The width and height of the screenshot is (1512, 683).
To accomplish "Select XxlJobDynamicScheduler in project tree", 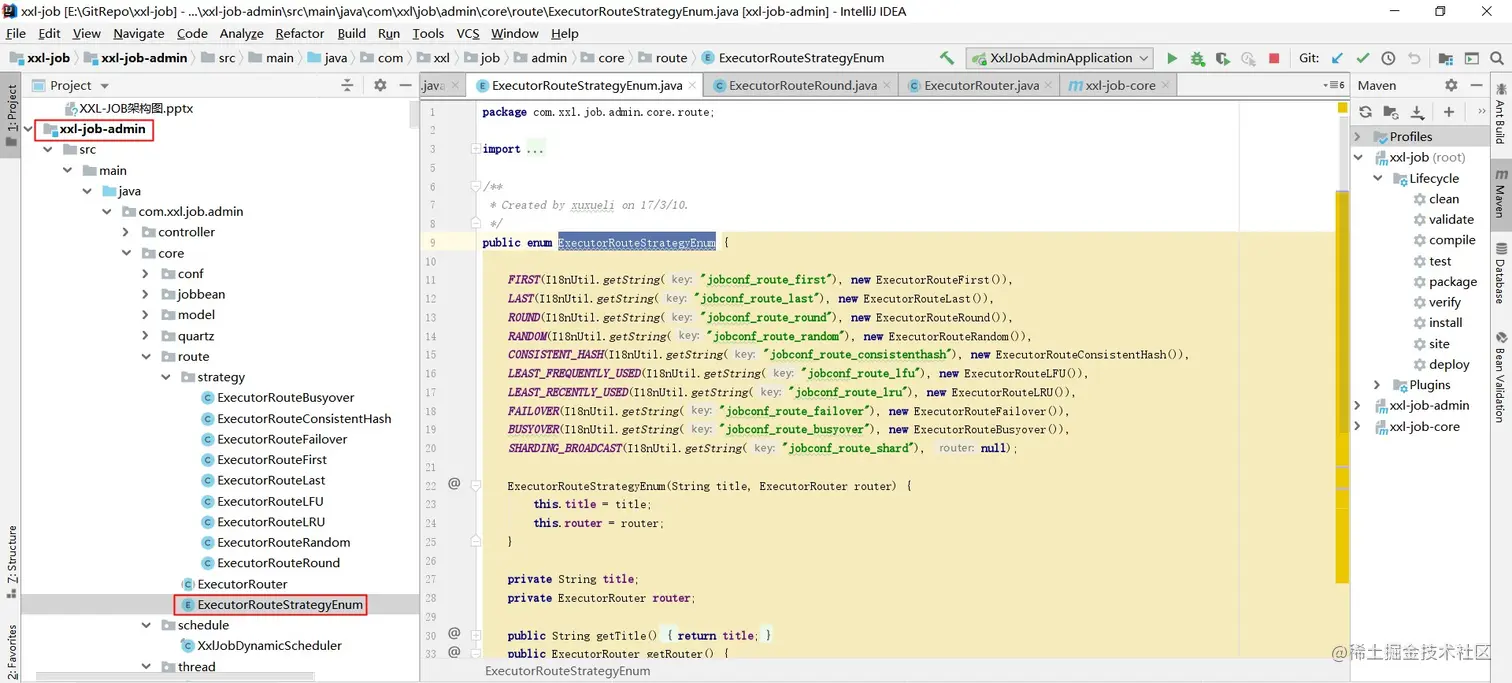I will (270, 646).
